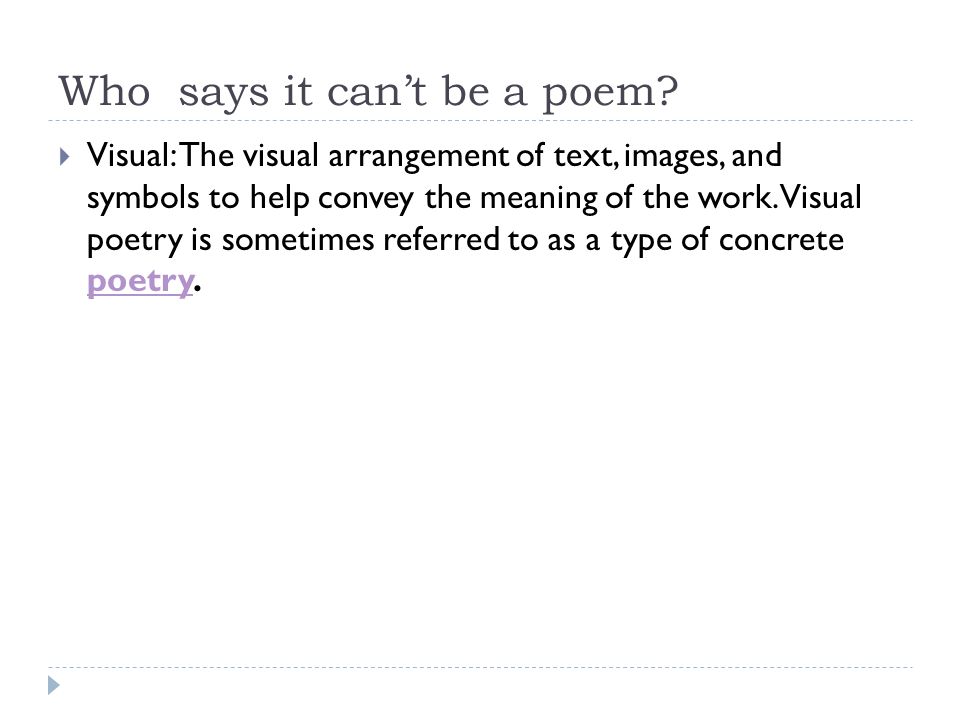Click the period after the poetry link
This screenshot has width=960, height=720.
197,287
